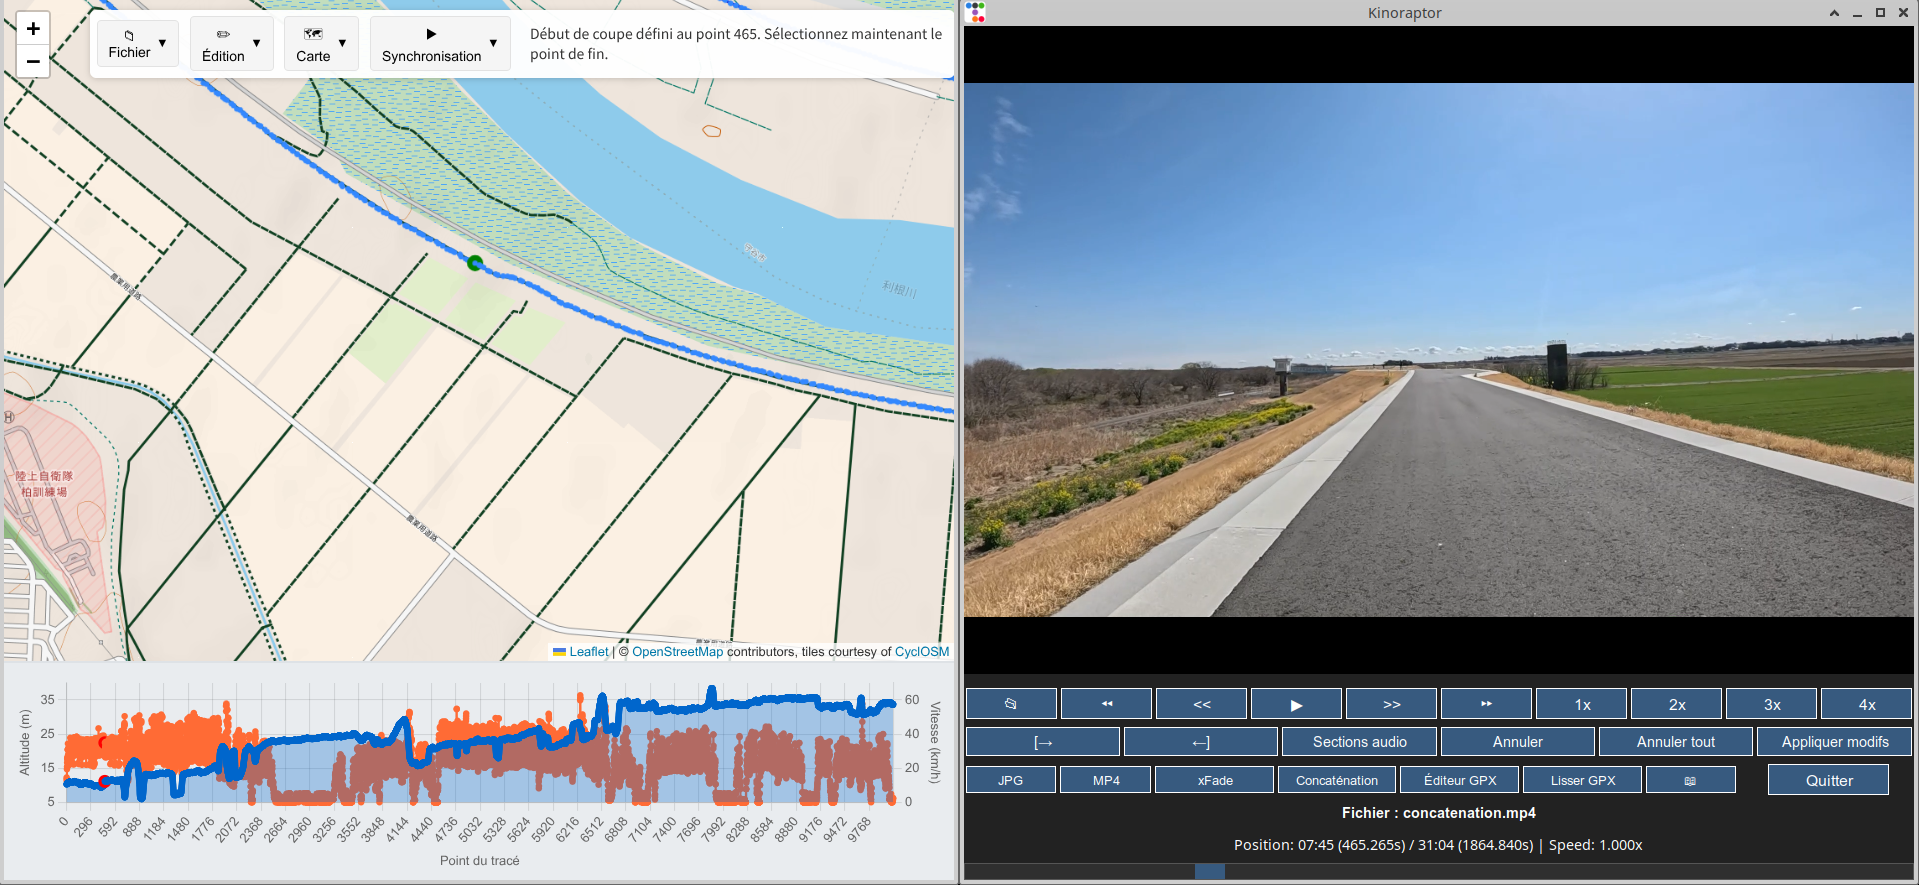Set cut end marker ←]
Screen dimensions: 1919x885
click(1200, 742)
